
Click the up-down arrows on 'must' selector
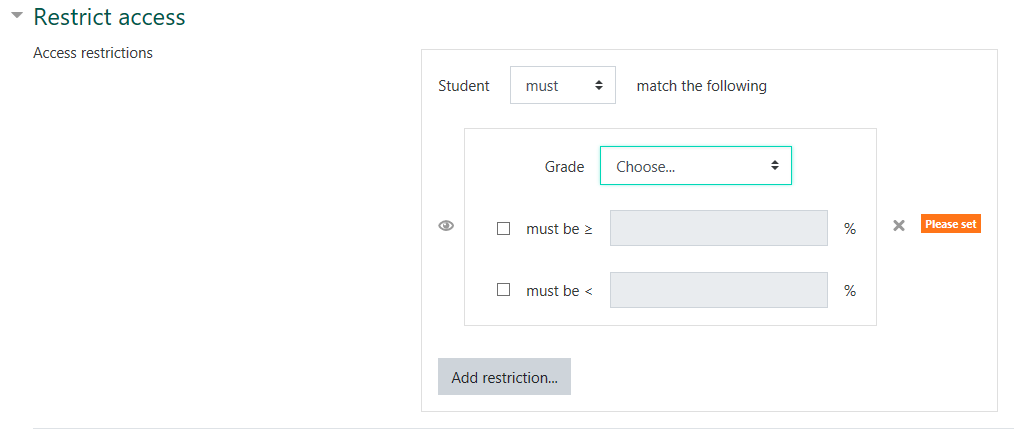click(x=599, y=86)
